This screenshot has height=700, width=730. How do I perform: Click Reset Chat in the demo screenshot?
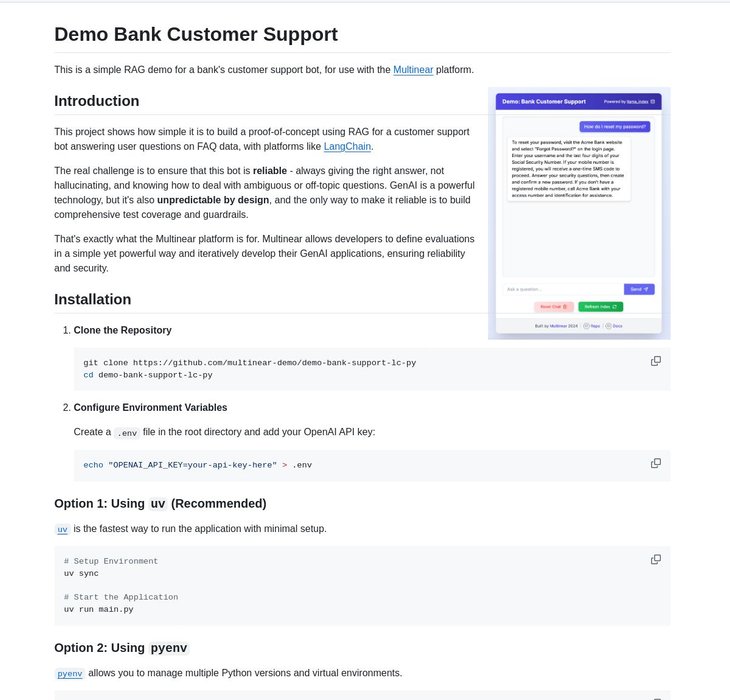tap(553, 306)
